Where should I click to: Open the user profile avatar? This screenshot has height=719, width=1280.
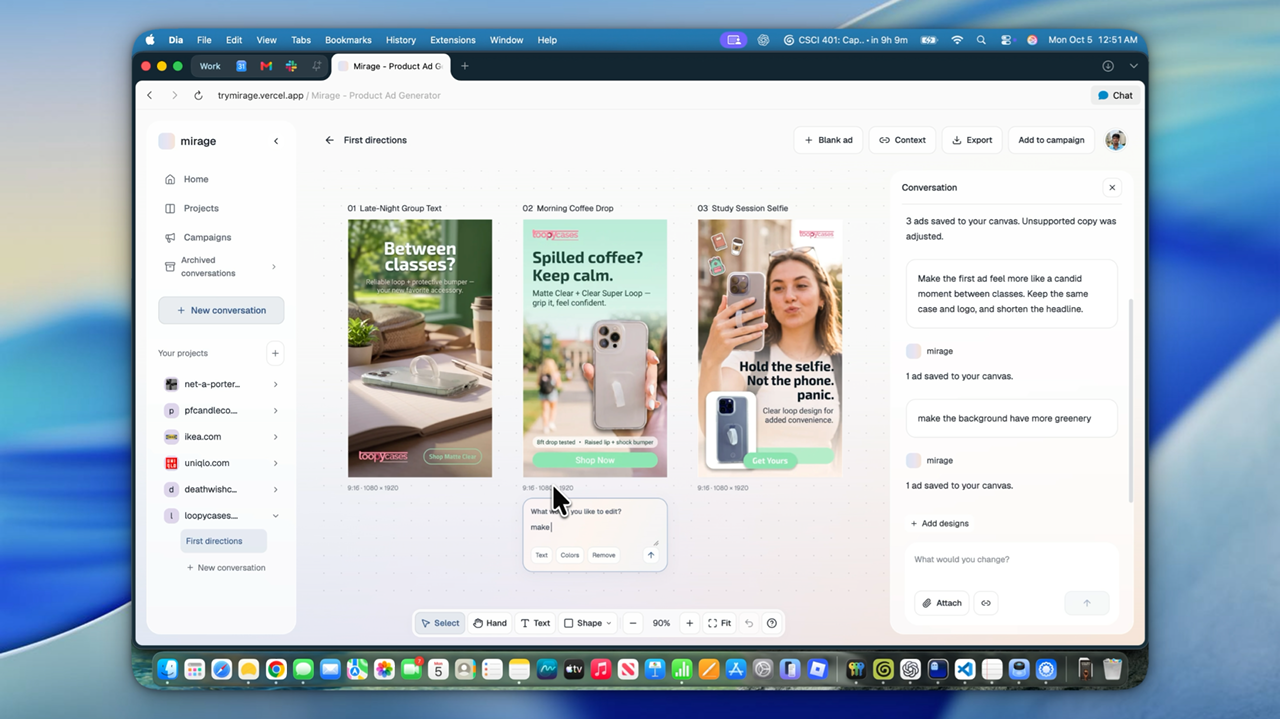click(x=1115, y=140)
